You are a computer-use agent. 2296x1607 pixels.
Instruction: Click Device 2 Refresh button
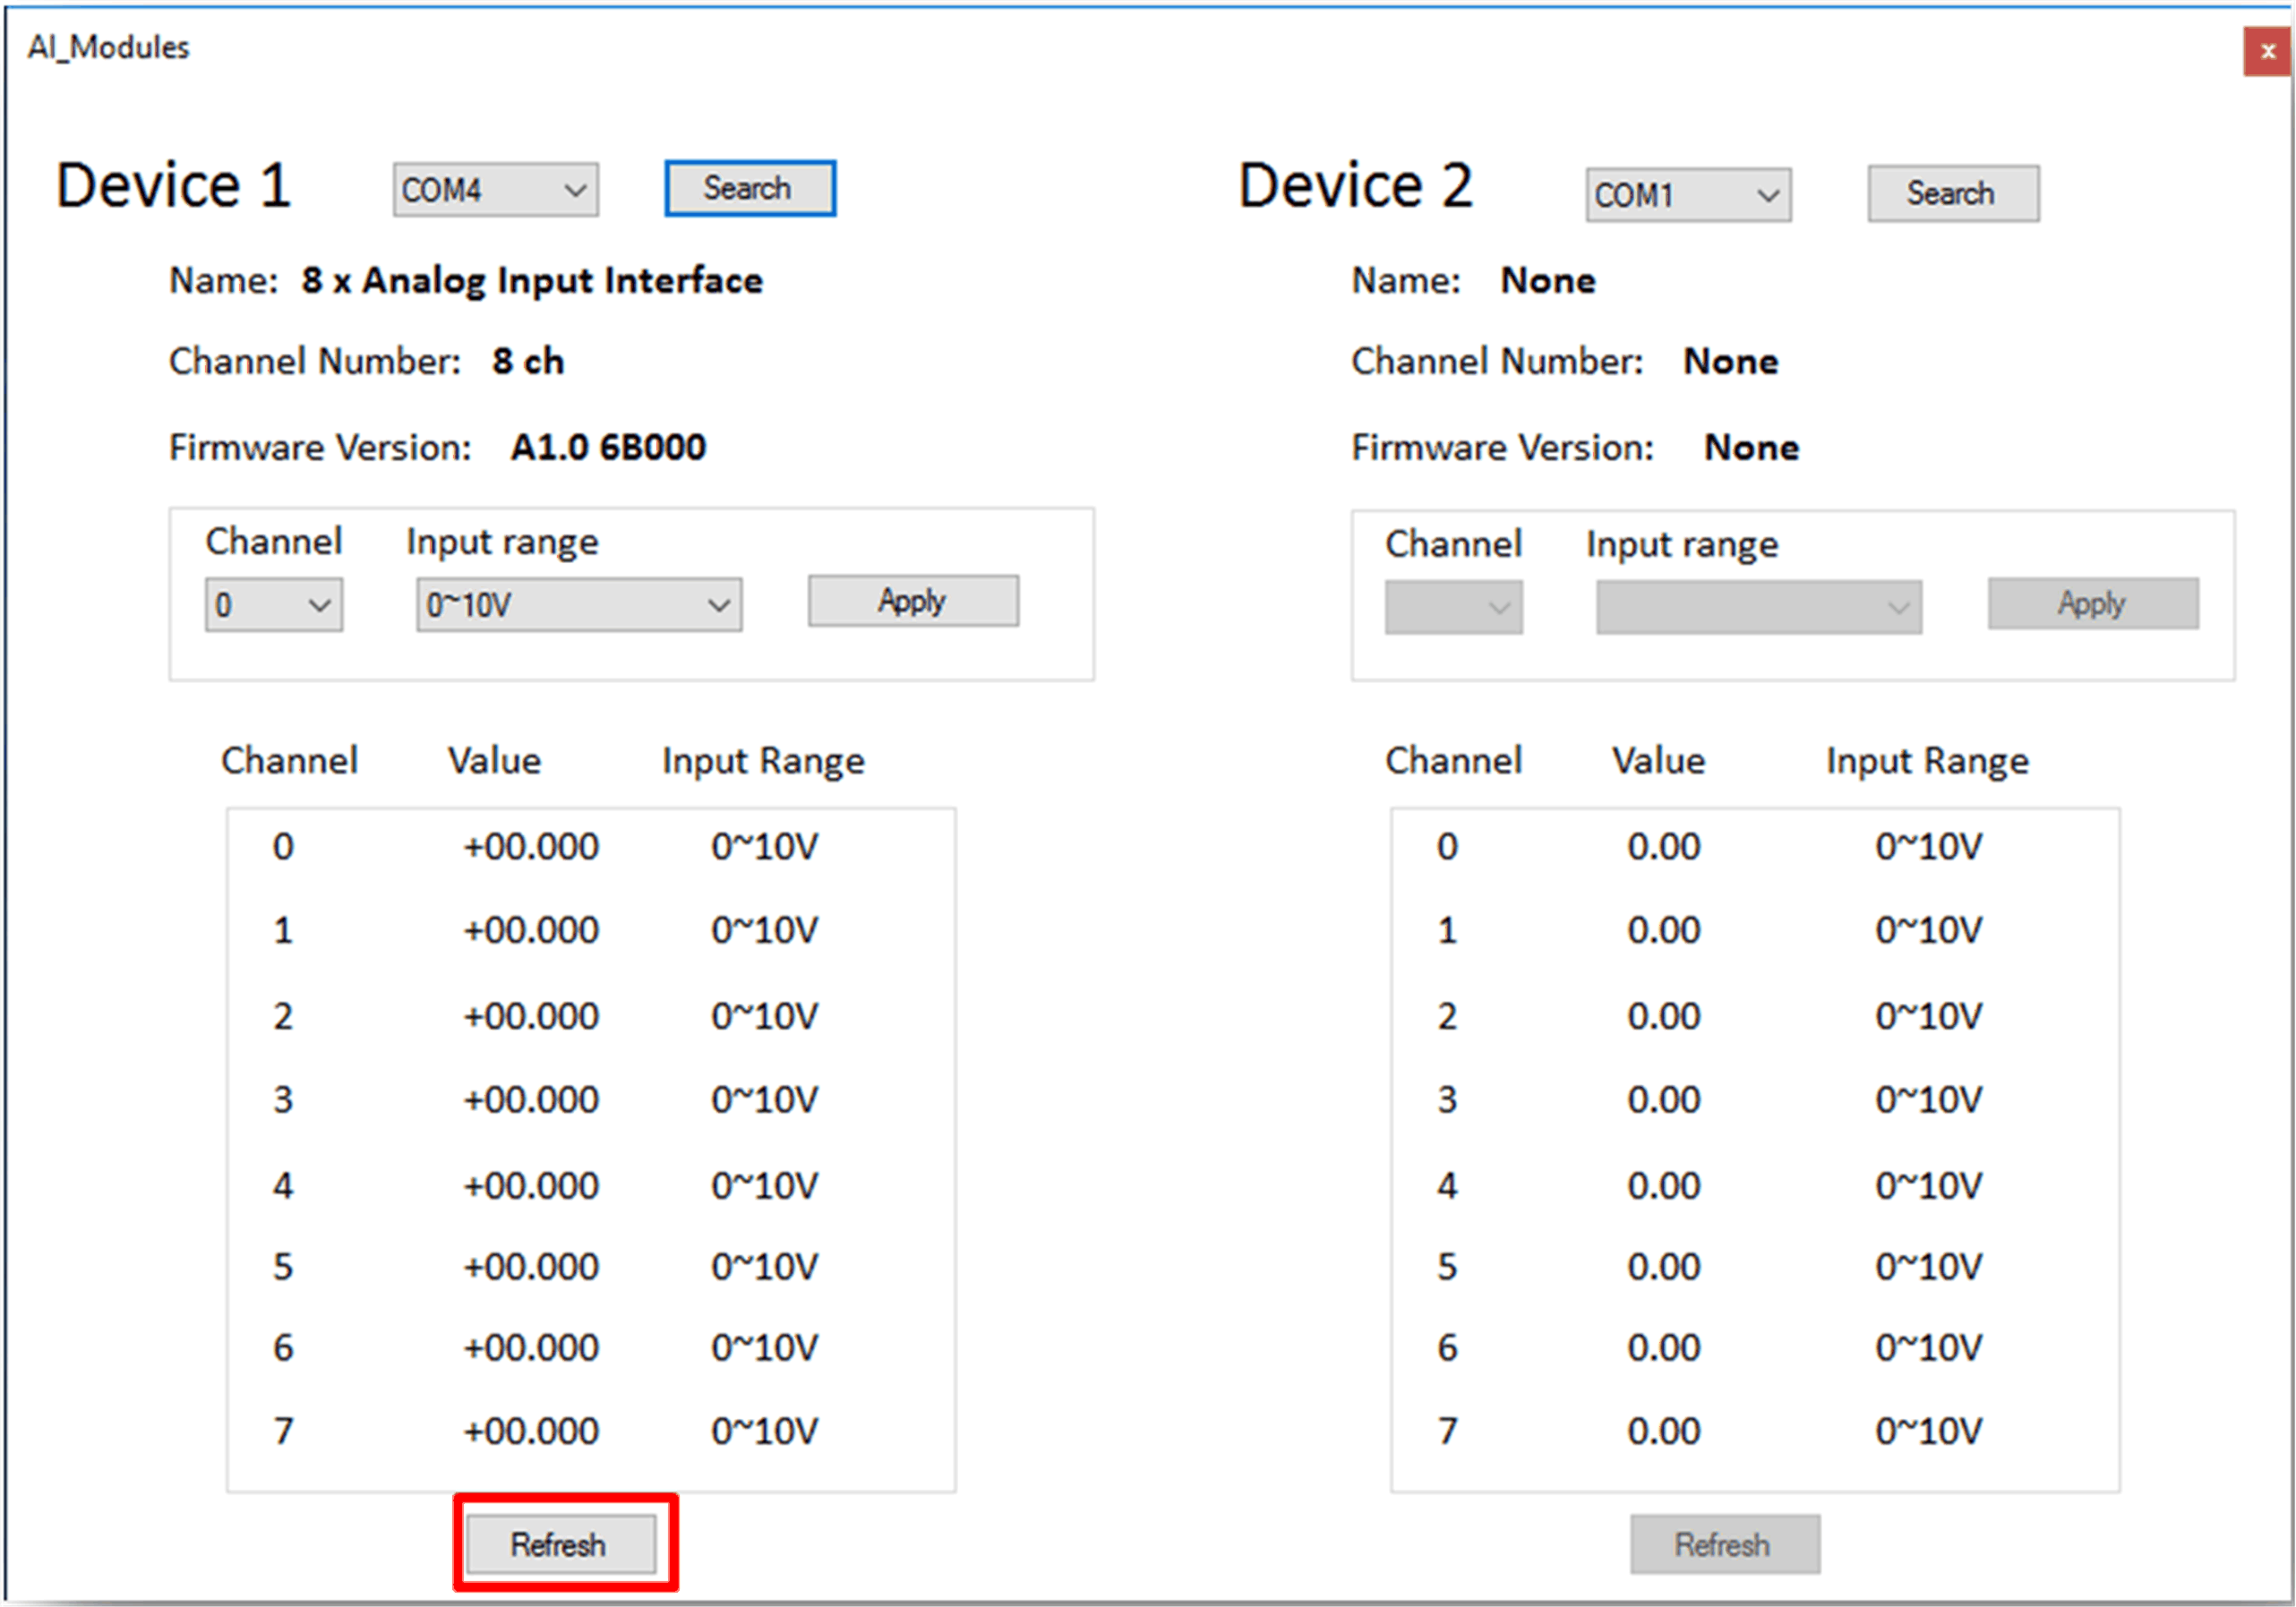coord(1724,1544)
